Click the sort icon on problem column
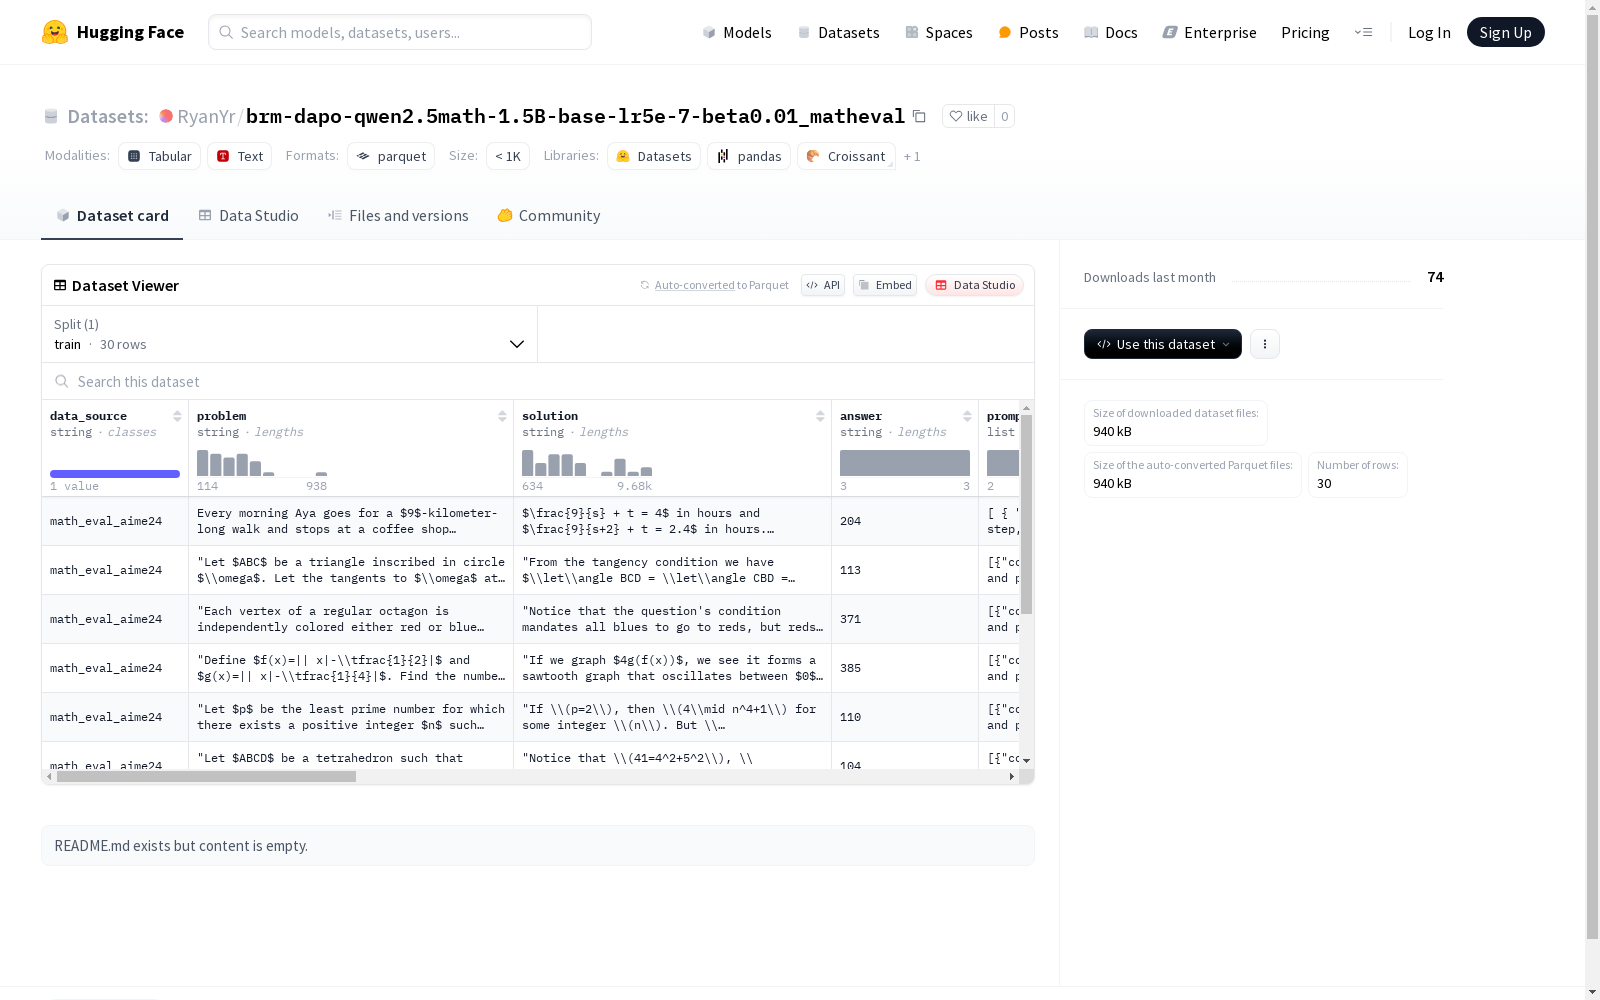1600x1000 pixels. coord(502,416)
